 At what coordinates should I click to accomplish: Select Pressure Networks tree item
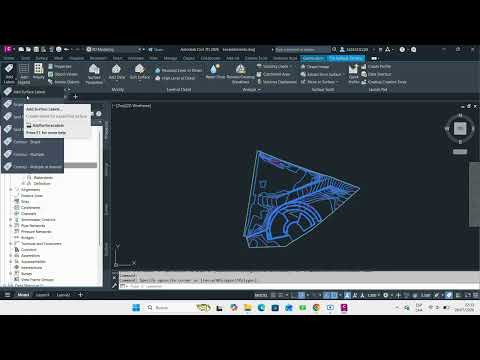[x=36, y=232]
